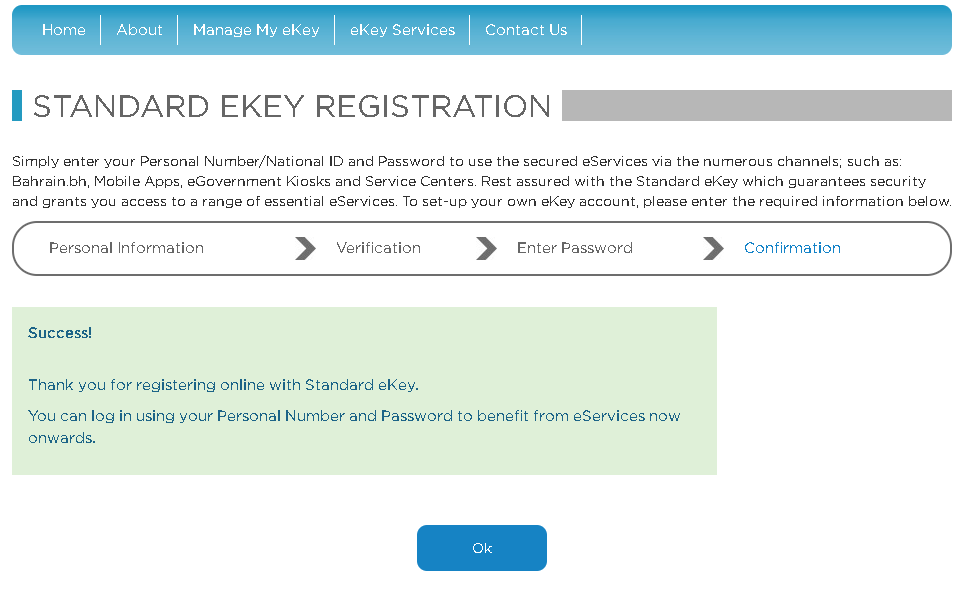Select the Enter Password step

pyautogui.click(x=575, y=248)
